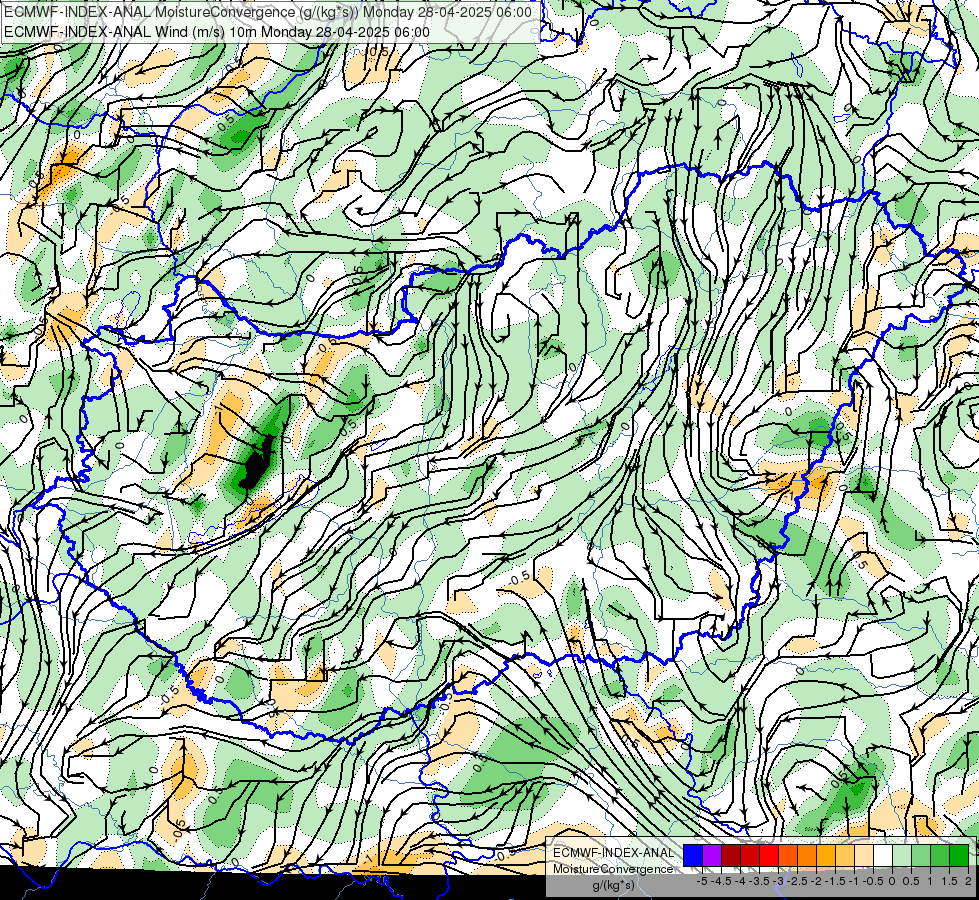The width and height of the screenshot is (979, 900).
Task: Click the -5 value on the legend scale
Action: 702,881
